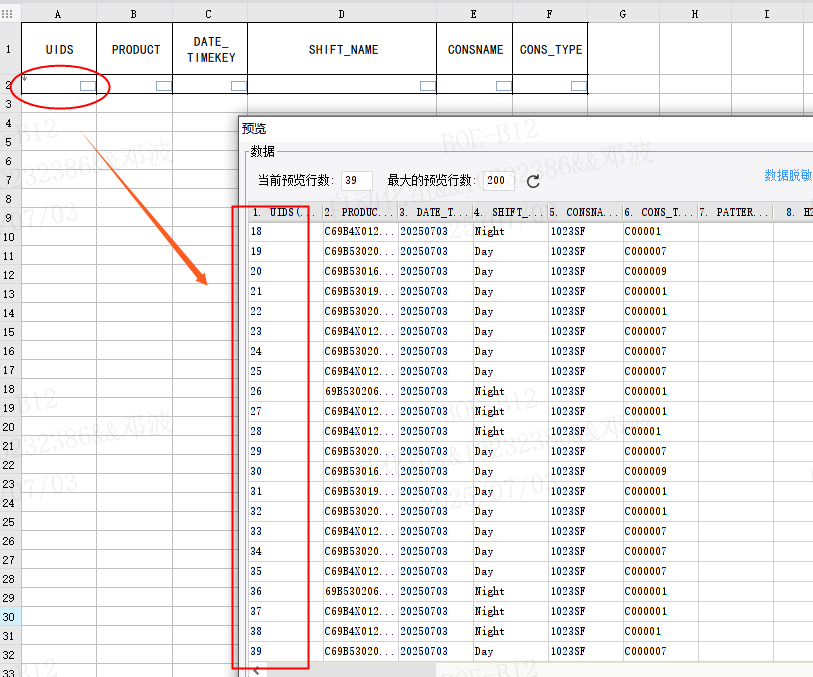Focus the 最大的预览行数 field showing 200

(x=498, y=180)
